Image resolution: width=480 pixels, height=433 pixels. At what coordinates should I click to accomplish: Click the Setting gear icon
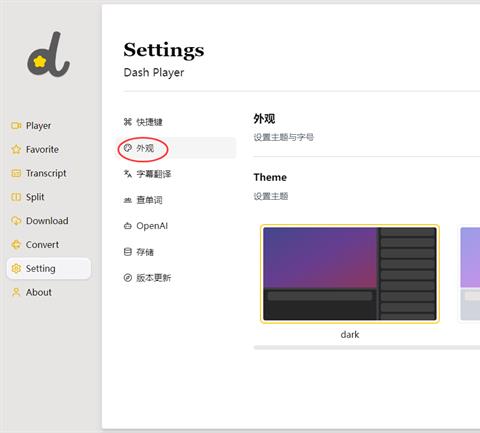pyautogui.click(x=16, y=268)
